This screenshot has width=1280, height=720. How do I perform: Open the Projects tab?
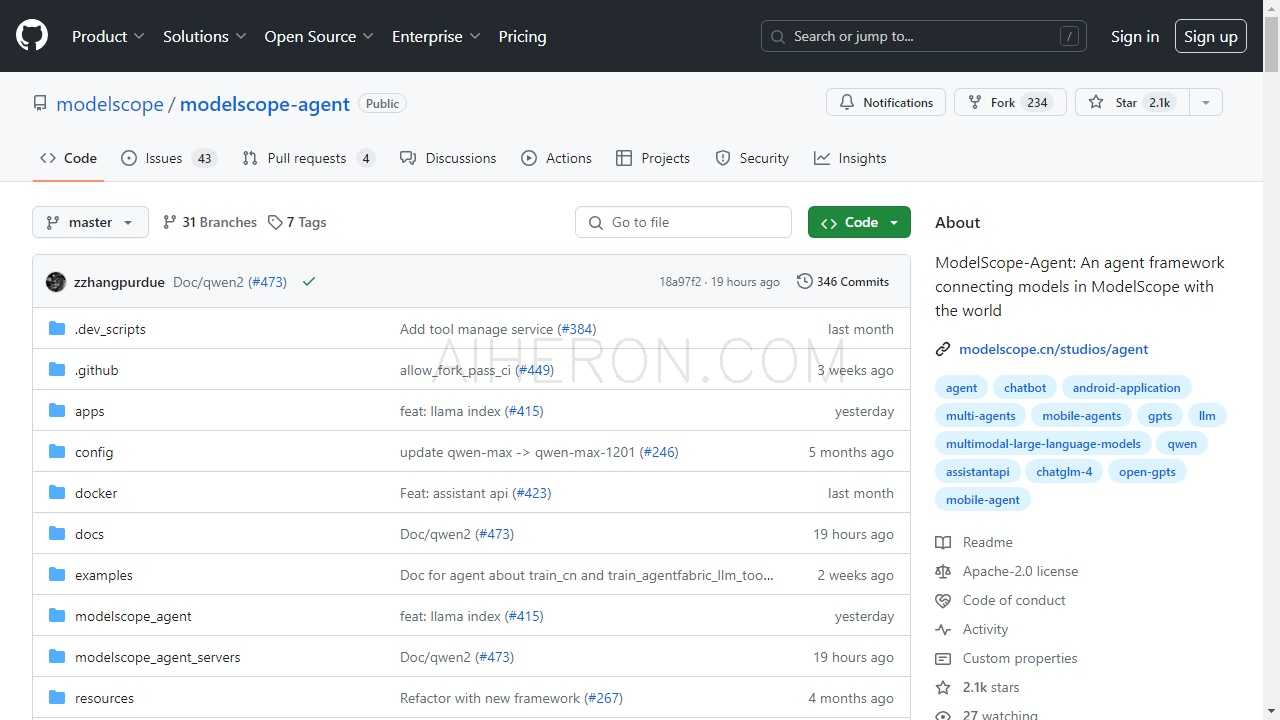pos(653,158)
